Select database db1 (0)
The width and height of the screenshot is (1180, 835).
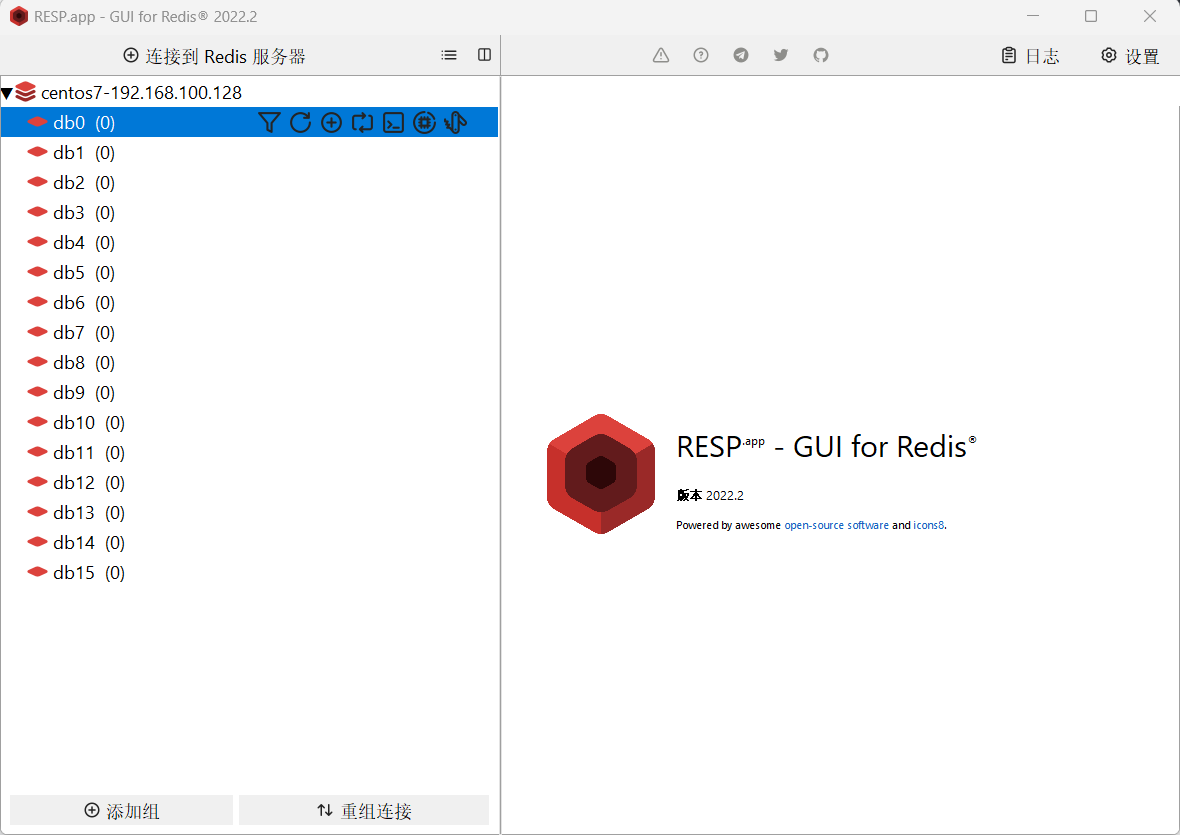[249, 152]
